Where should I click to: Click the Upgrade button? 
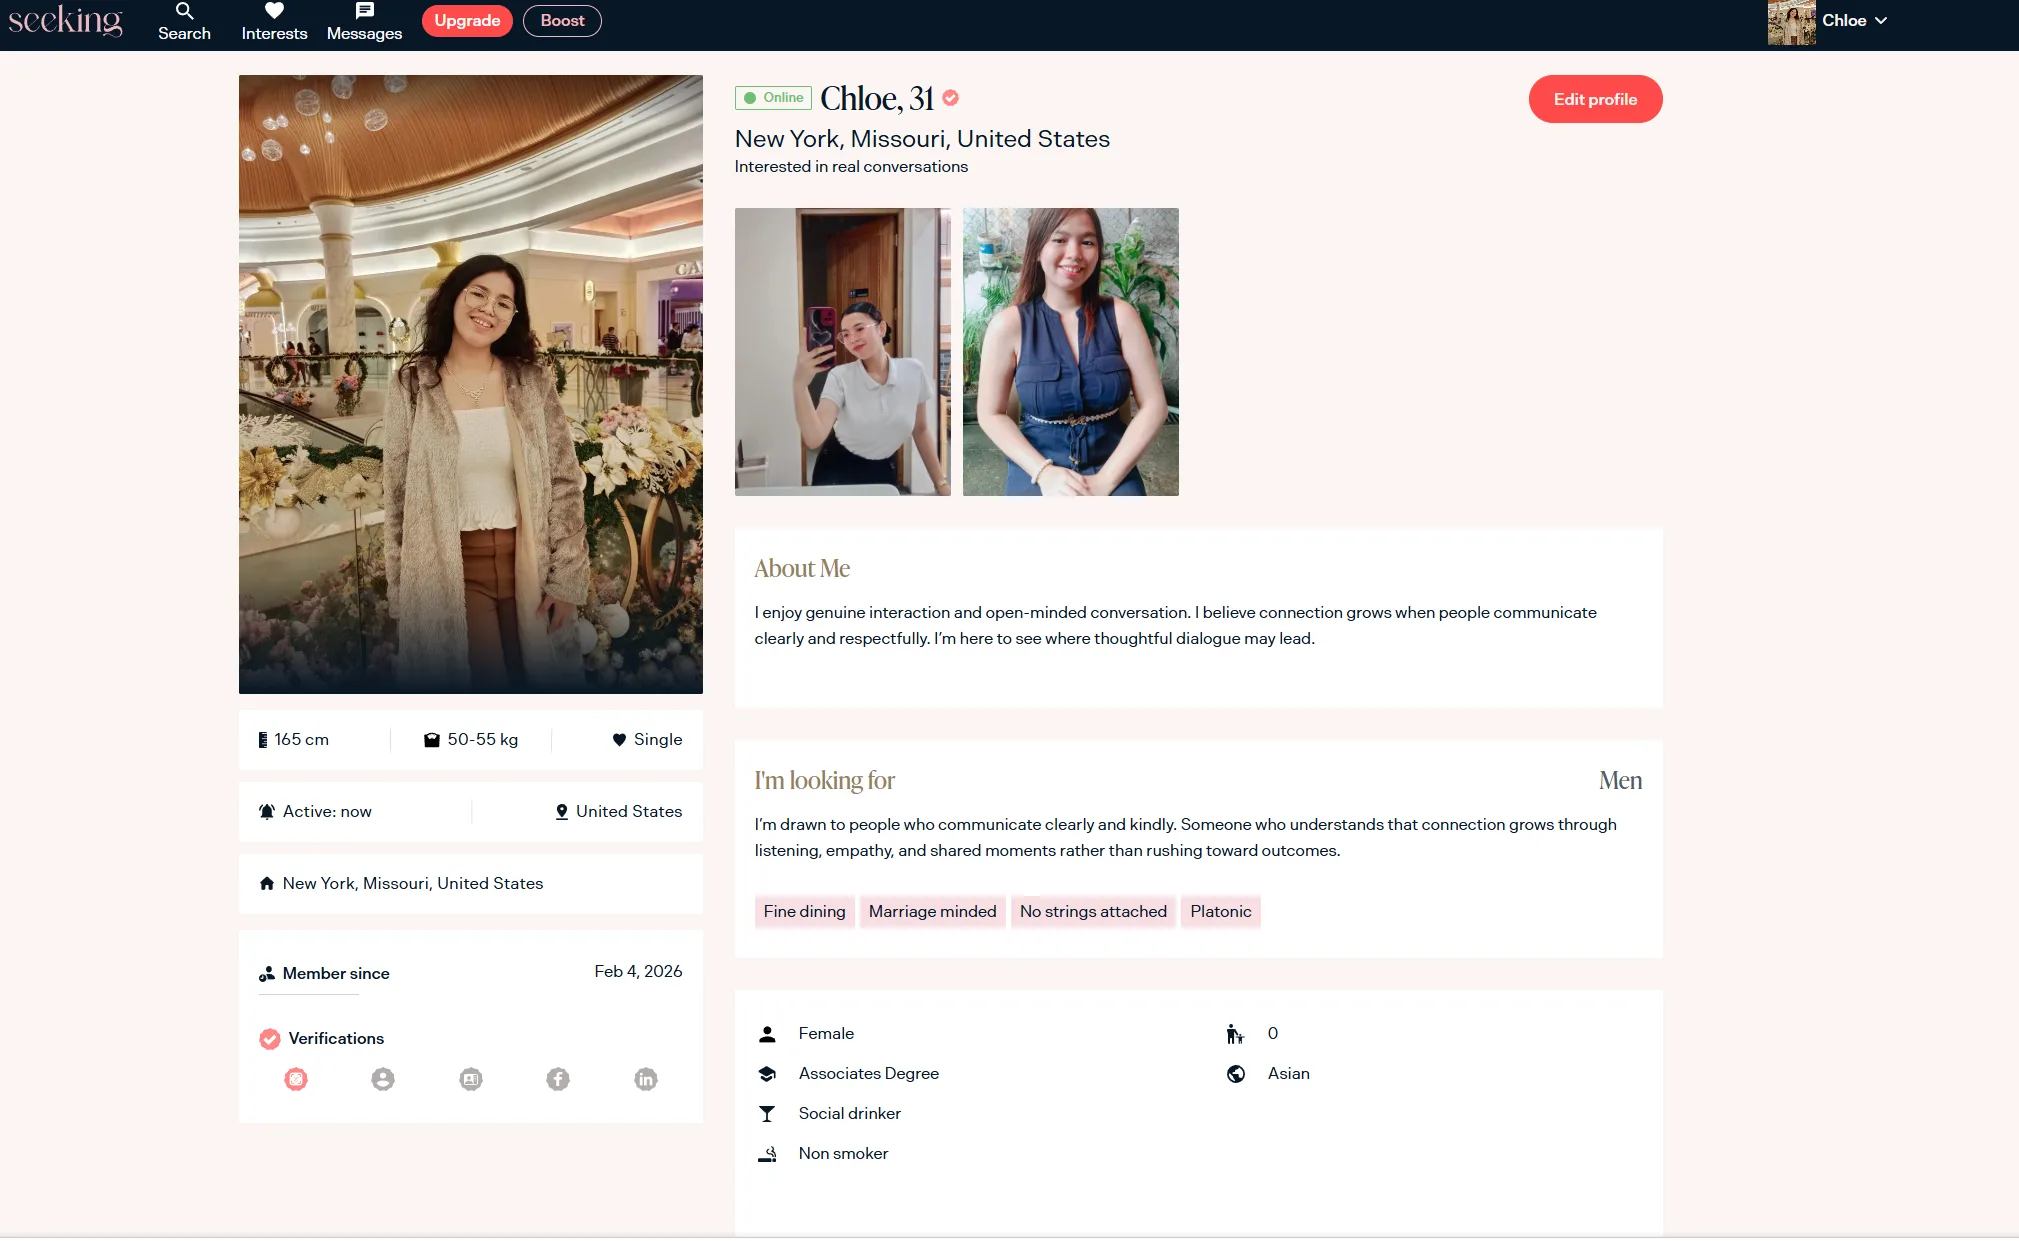click(467, 21)
